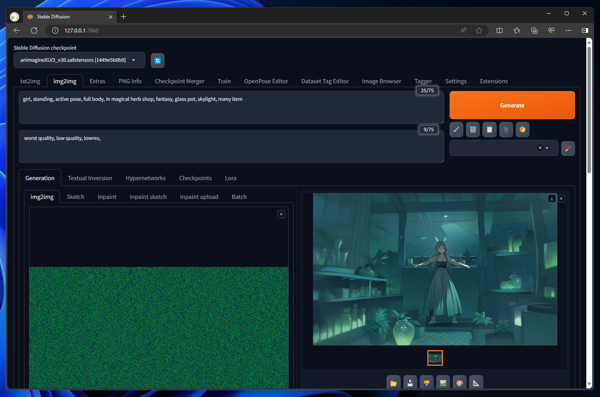Open the Lora sub-tab
600x397 pixels.
tap(230, 178)
